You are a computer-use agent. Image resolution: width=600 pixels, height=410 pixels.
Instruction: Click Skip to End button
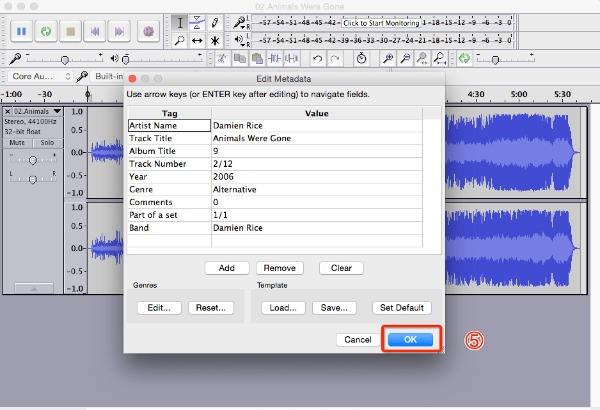[x=119, y=31]
